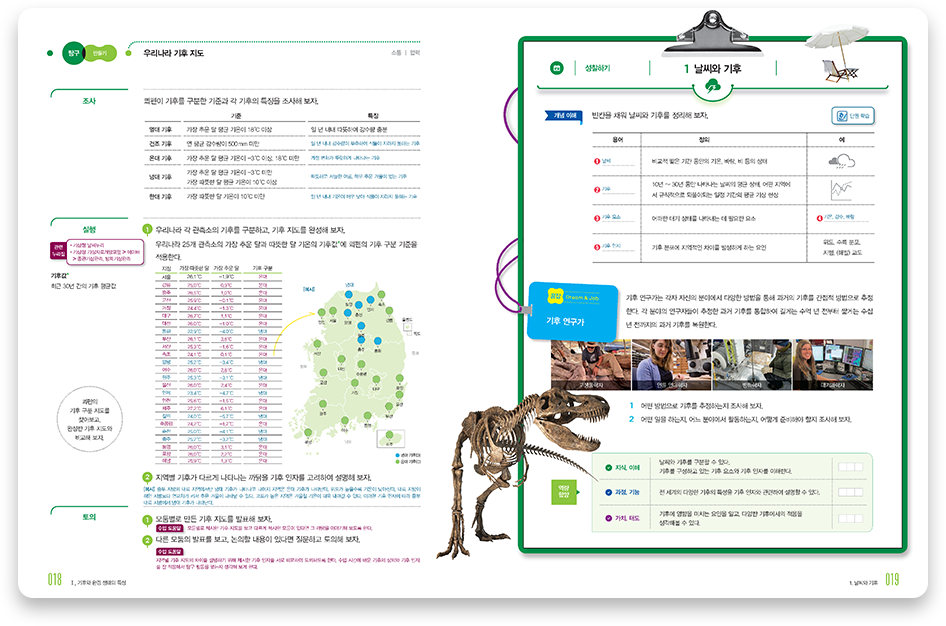Click the first 수업 도움말 tag
Viewport: 946px width, 626px height.
(x=170, y=528)
